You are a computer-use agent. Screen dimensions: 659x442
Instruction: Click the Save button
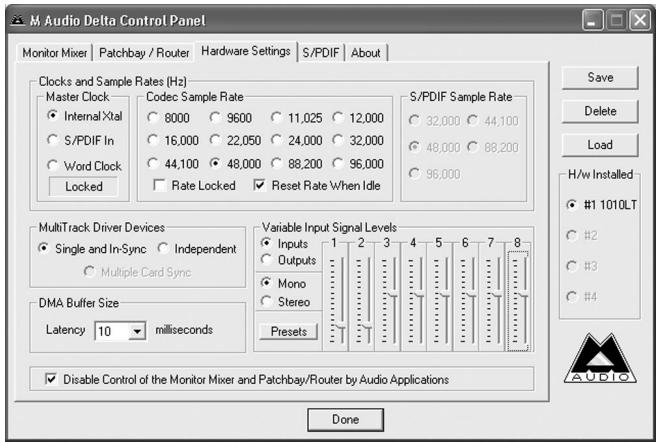click(600, 77)
